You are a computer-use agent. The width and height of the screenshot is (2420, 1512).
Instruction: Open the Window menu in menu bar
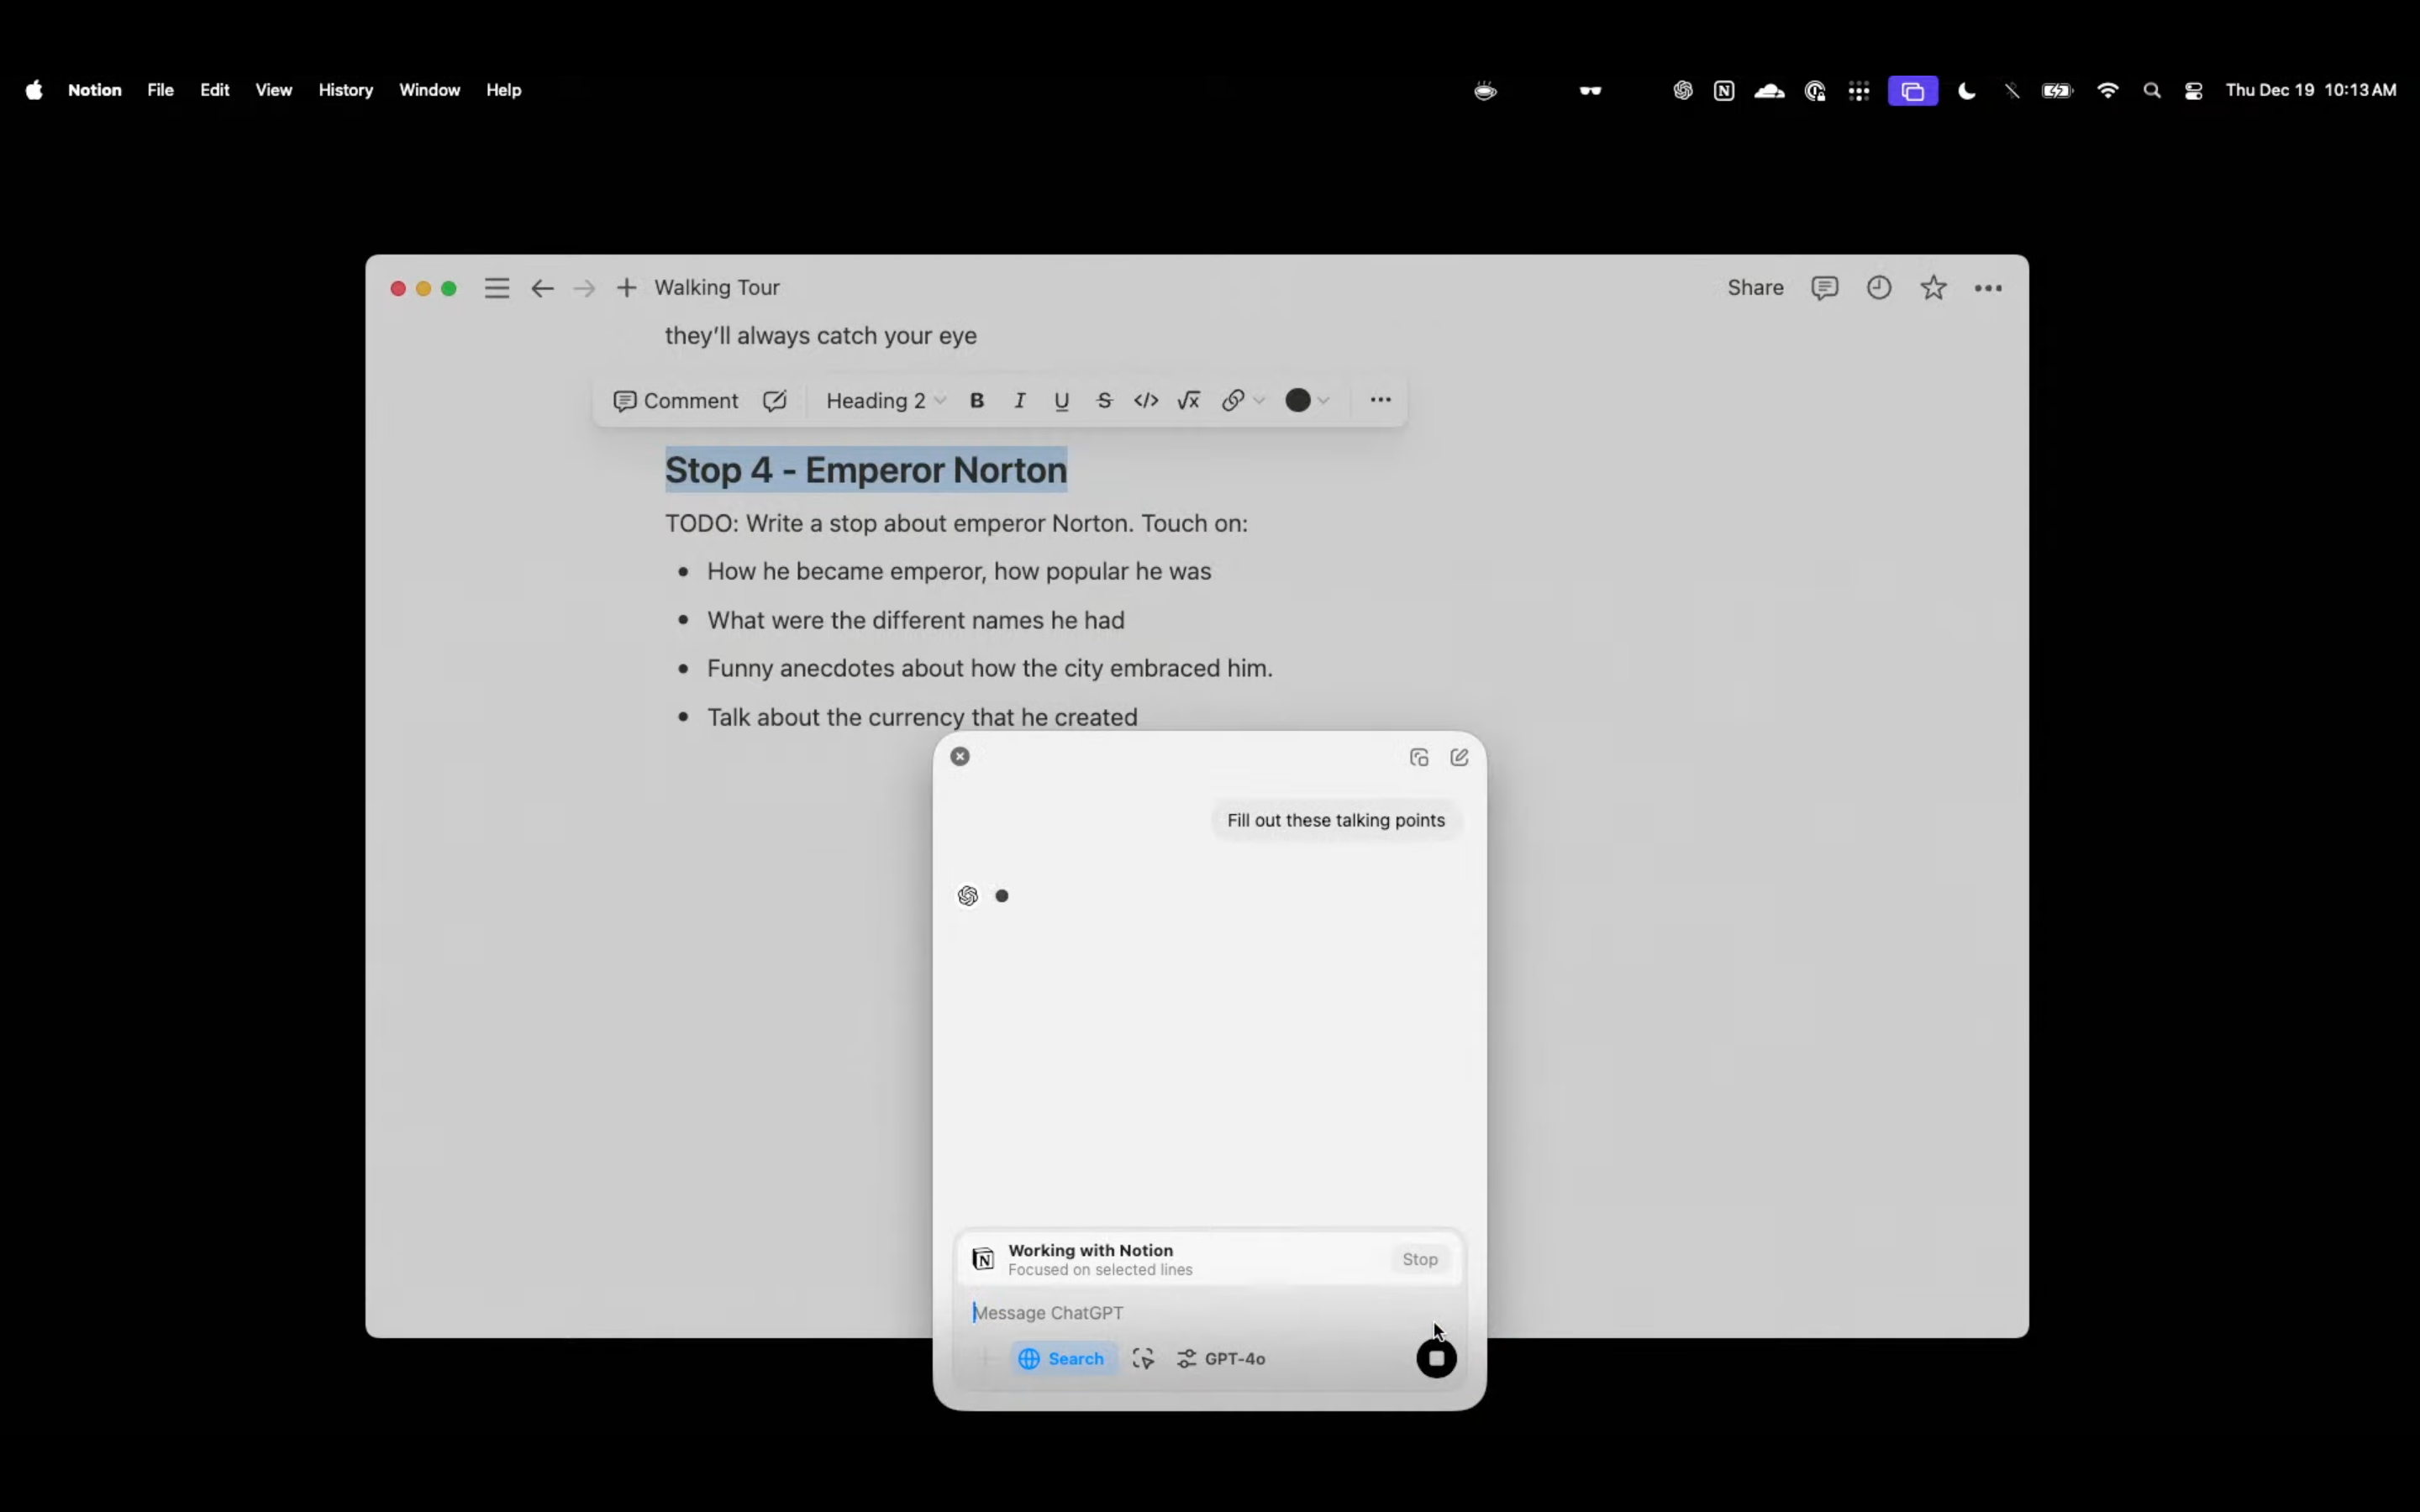pos(429,90)
